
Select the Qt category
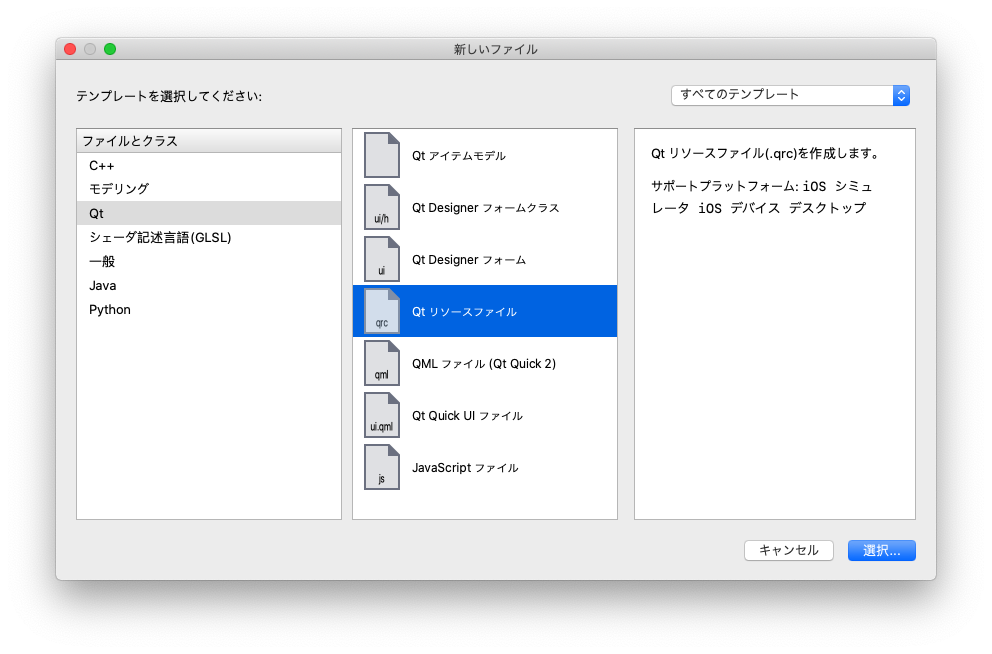click(209, 213)
